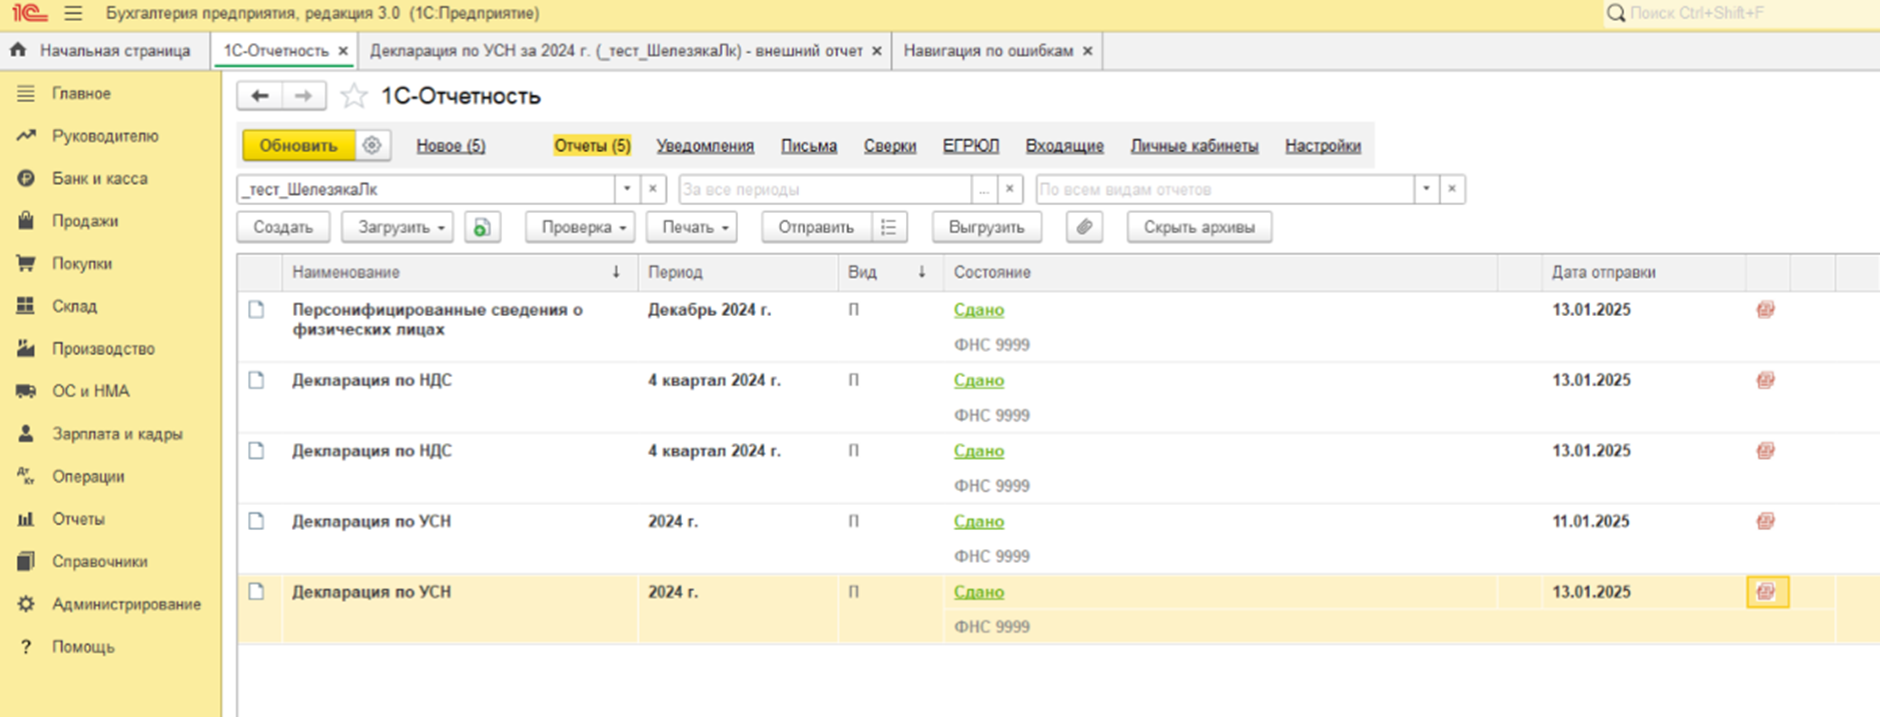The height and width of the screenshot is (717, 1880).
Task: Switch to the Начальная страница tab
Action: pos(105,51)
